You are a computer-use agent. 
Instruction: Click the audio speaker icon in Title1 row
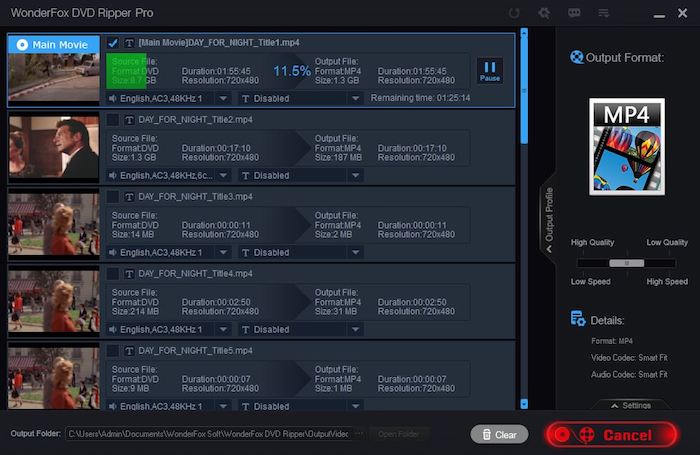[x=112, y=98]
